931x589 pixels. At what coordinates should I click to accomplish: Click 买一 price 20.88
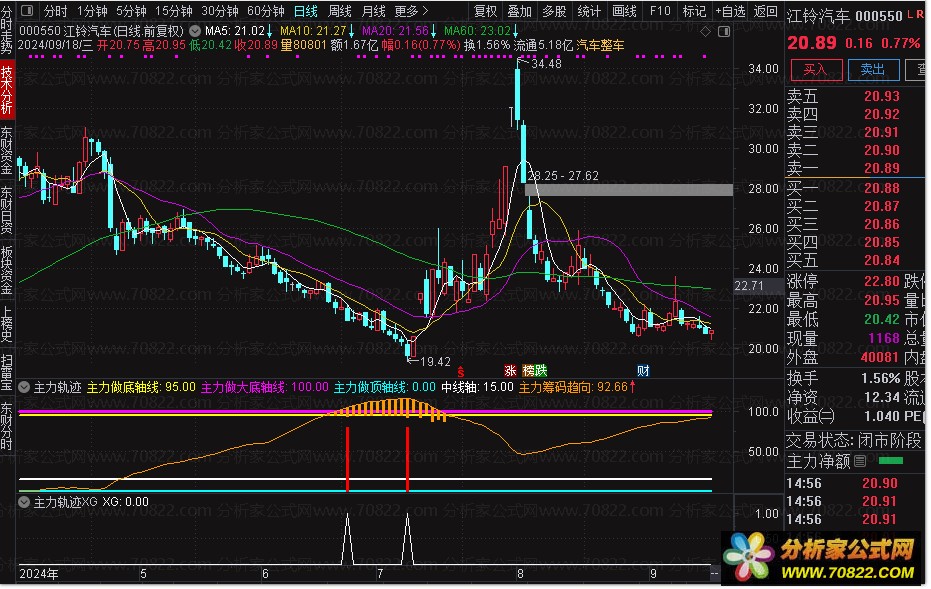[x=882, y=189]
